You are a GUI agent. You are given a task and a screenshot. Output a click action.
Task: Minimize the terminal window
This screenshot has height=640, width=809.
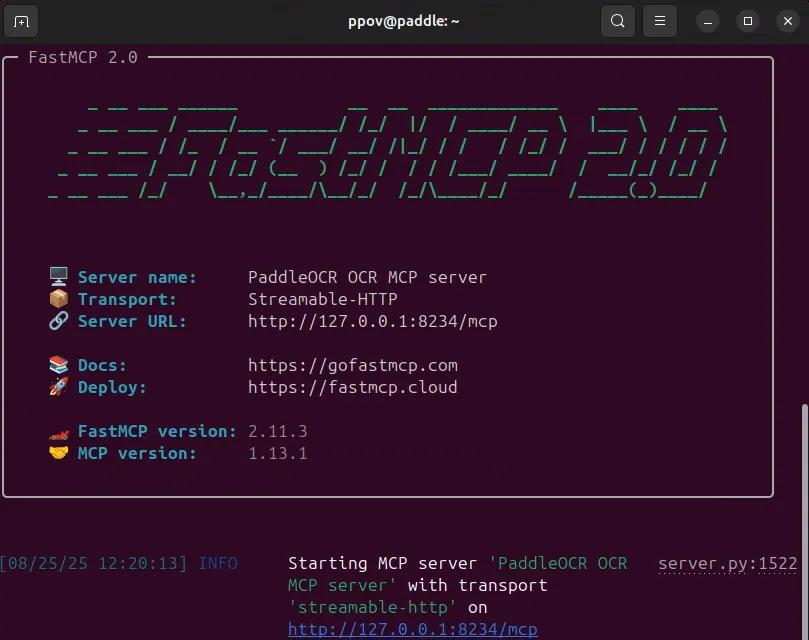(708, 21)
